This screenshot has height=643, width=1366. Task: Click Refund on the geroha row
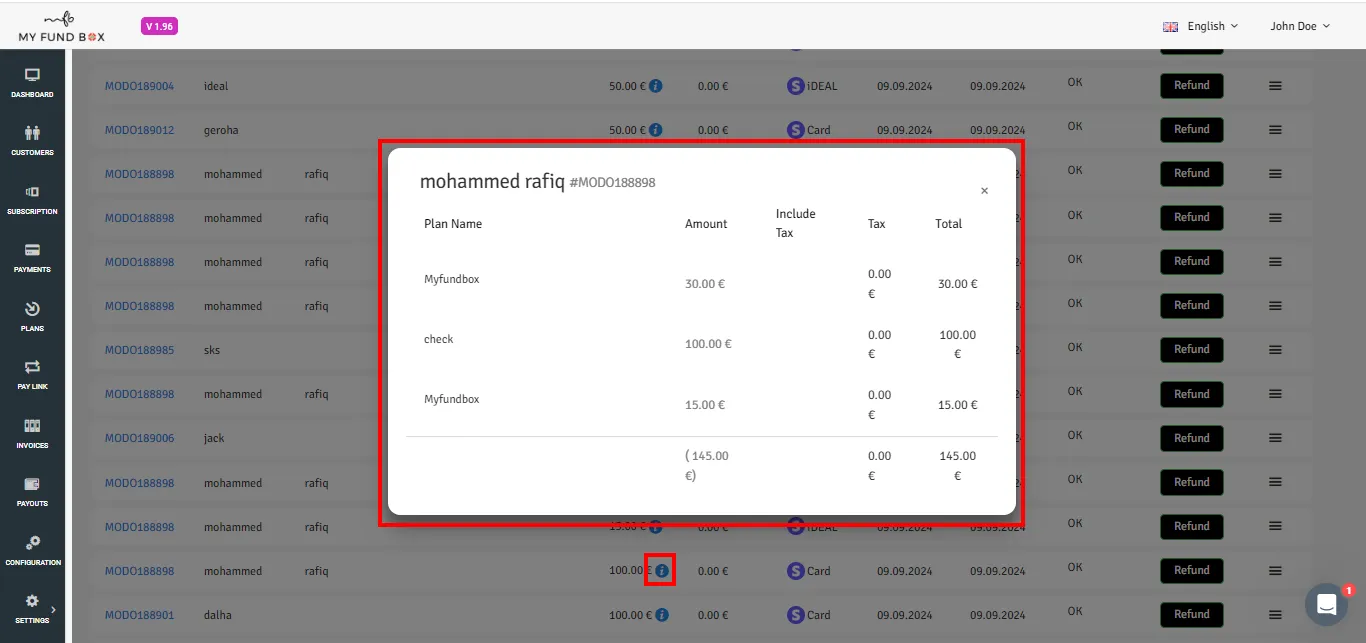pos(1192,129)
